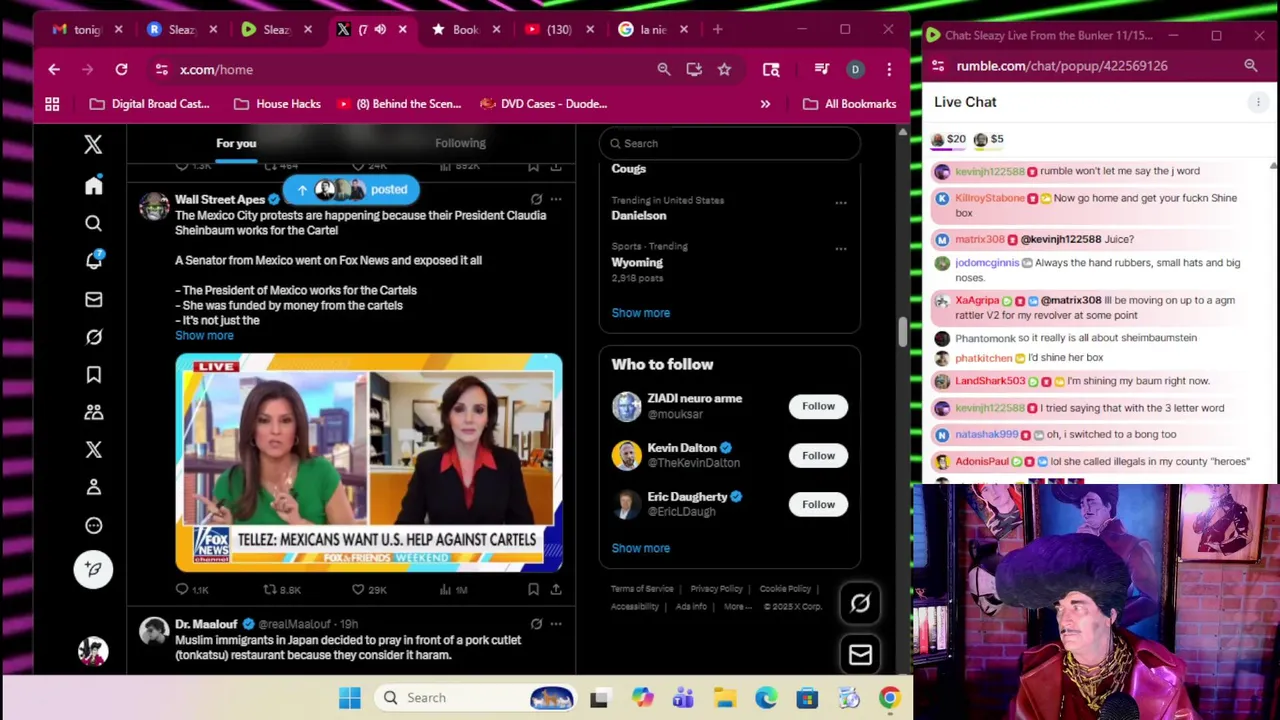1280x720 pixels.
Task: Follow ZIADI neuro arme
Action: 818,406
